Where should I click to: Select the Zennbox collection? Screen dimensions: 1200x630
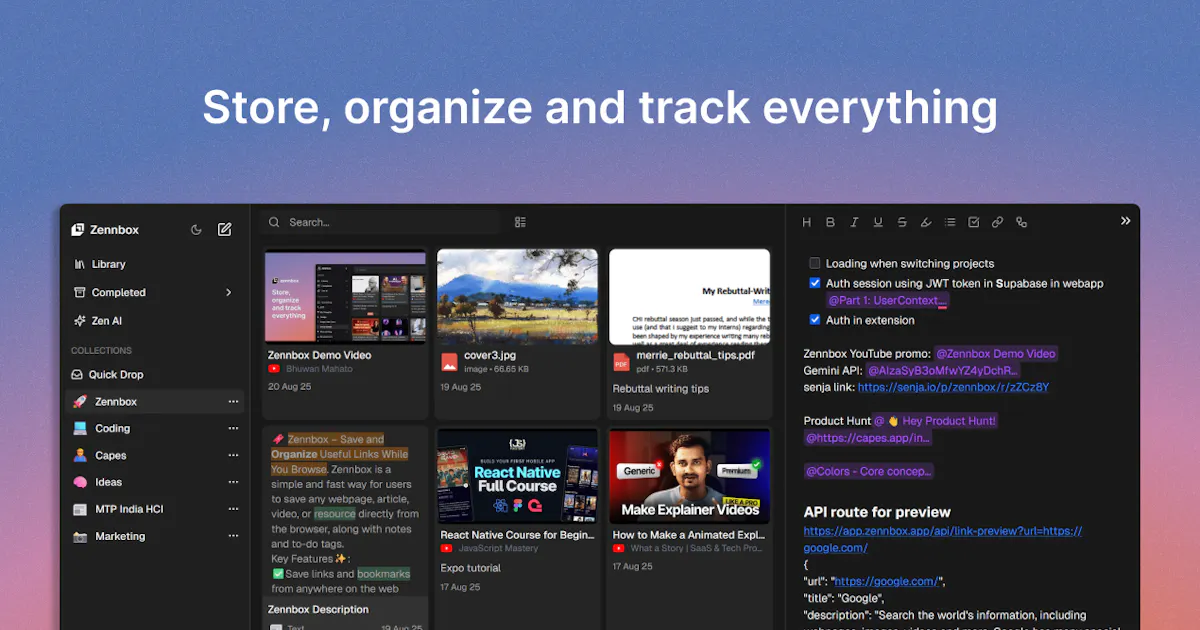click(155, 401)
